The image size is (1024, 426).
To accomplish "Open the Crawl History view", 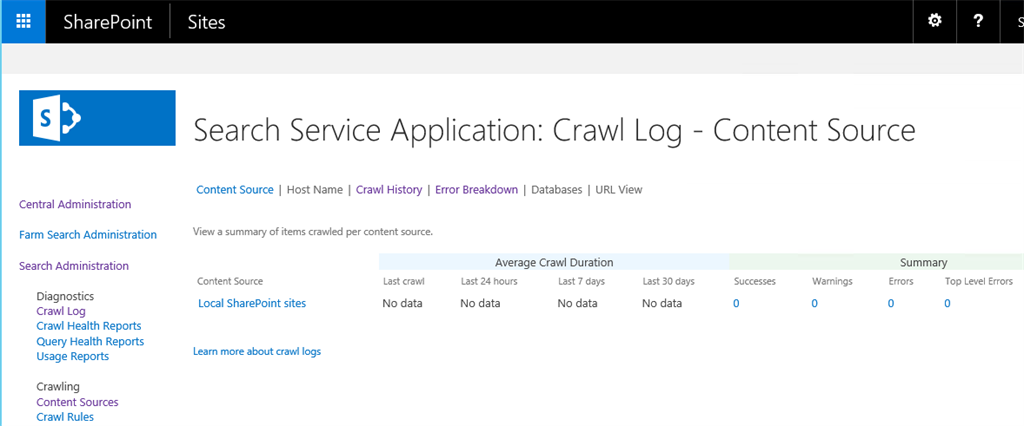I will tap(389, 190).
